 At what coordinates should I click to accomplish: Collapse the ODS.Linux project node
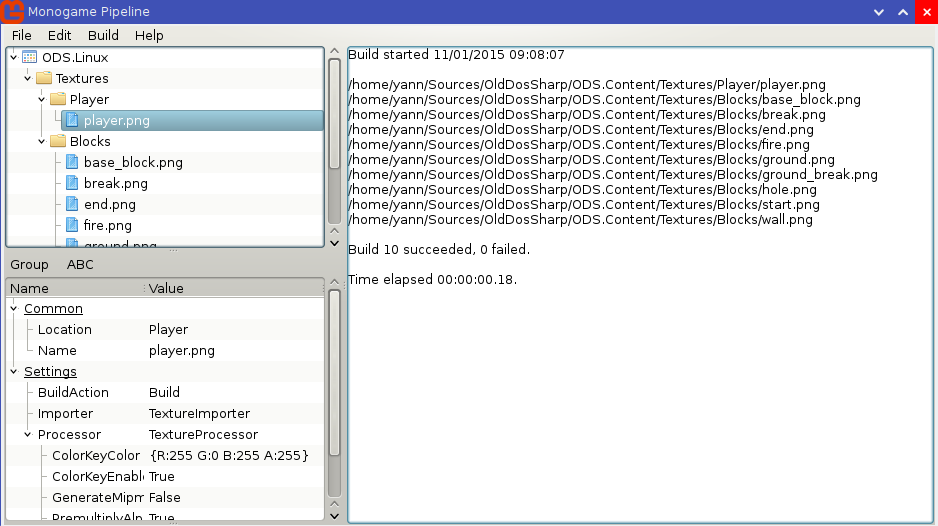pyautogui.click(x=14, y=57)
